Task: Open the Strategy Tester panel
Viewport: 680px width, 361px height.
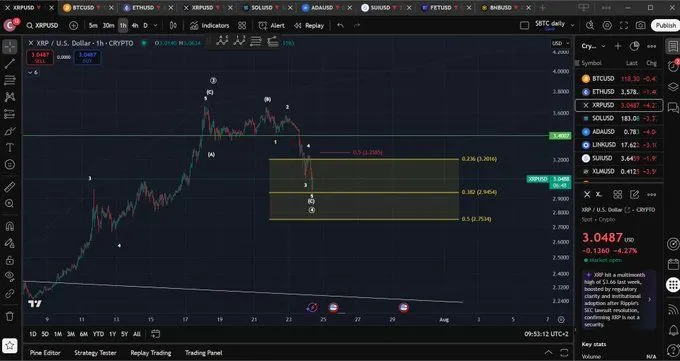Action: [95, 353]
